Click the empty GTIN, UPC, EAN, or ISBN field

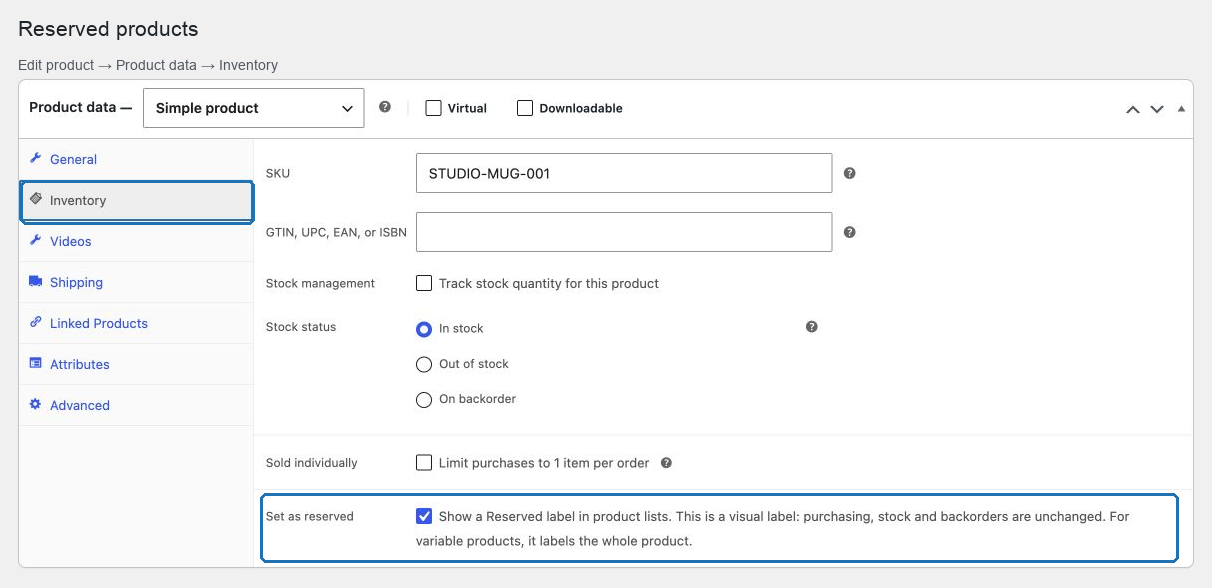(624, 232)
